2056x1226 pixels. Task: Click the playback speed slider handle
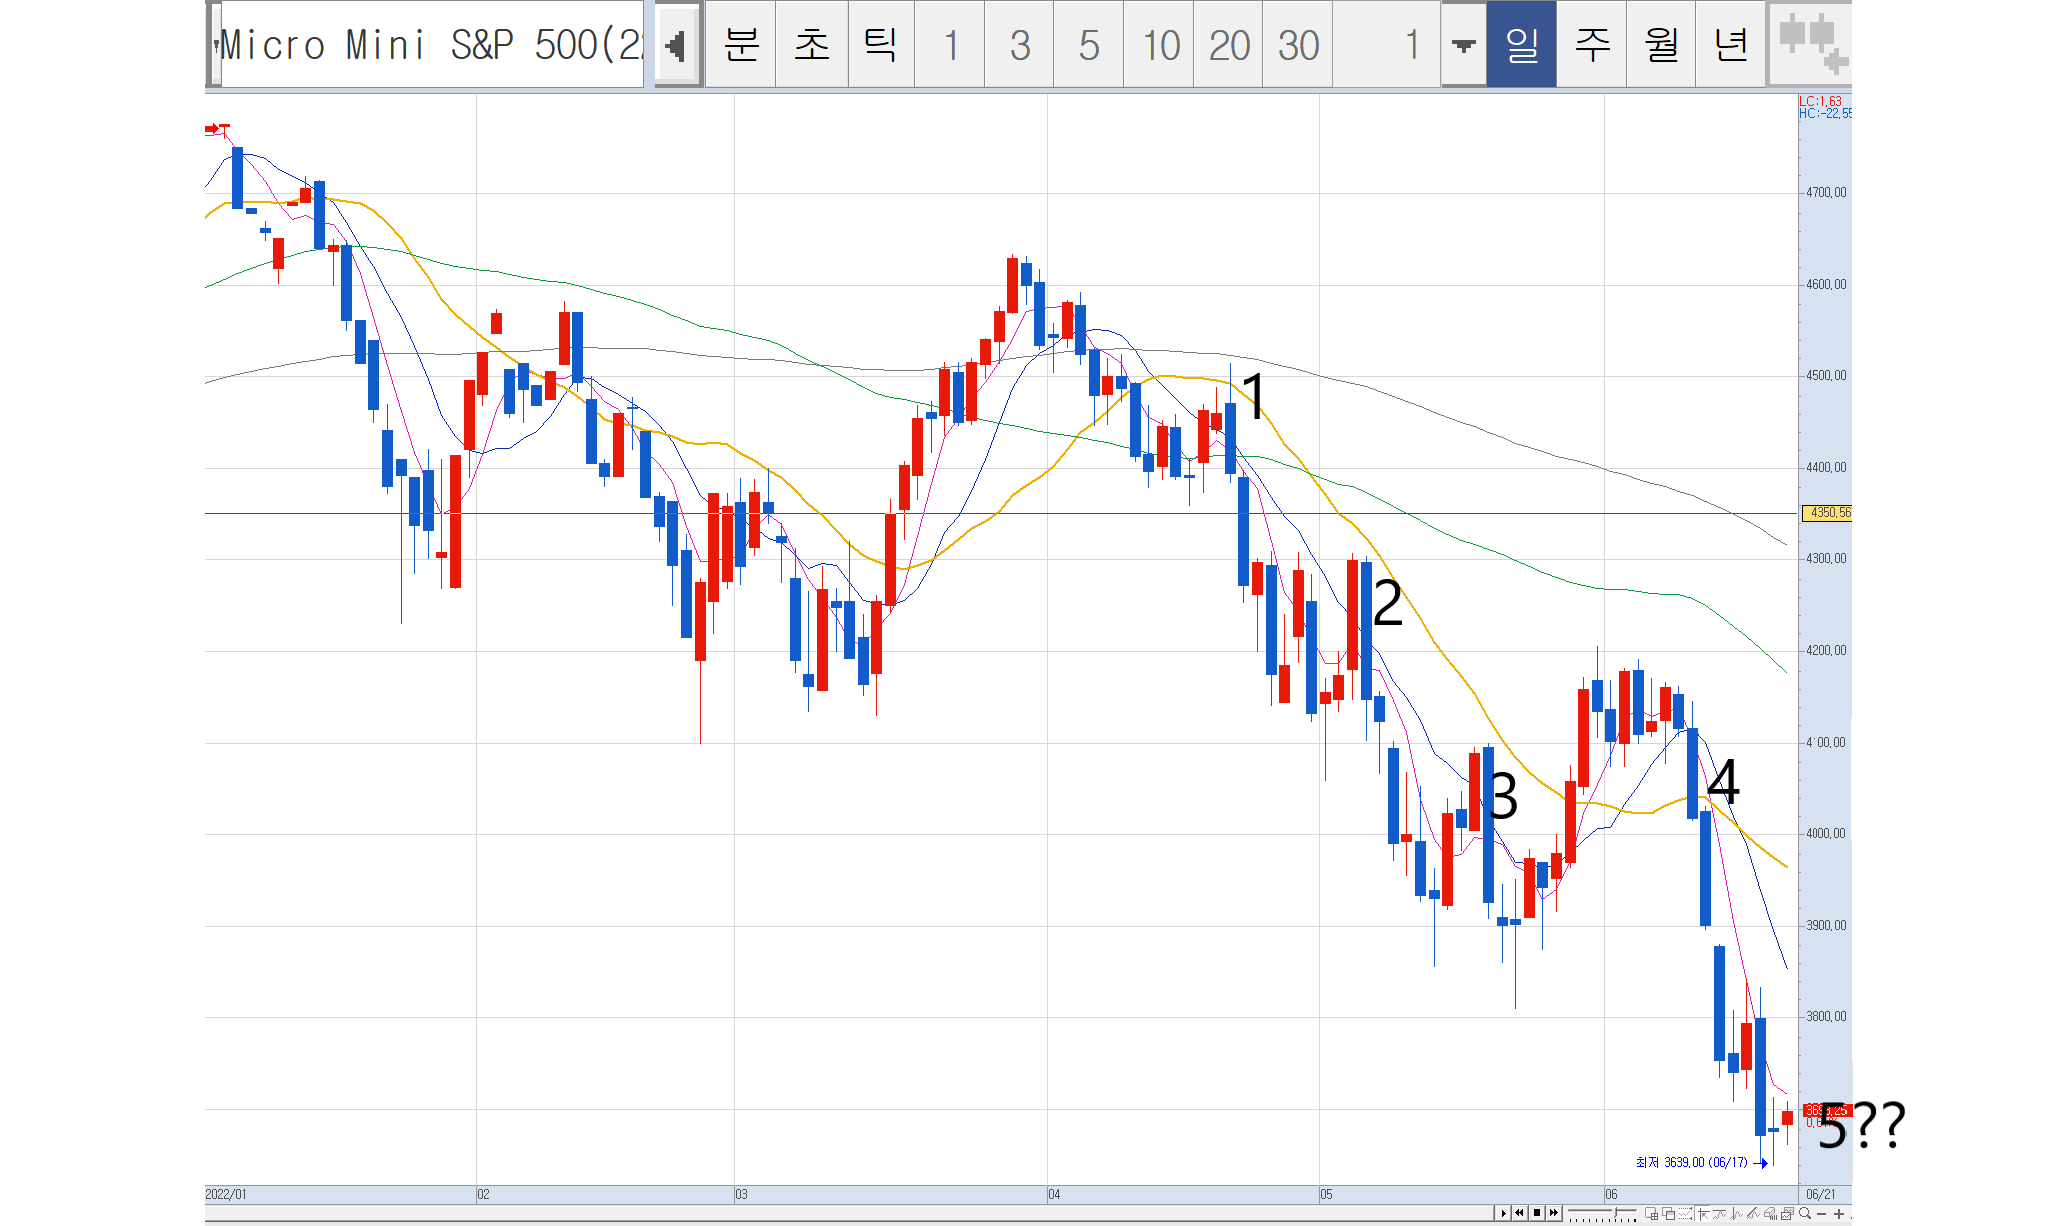[1615, 1212]
